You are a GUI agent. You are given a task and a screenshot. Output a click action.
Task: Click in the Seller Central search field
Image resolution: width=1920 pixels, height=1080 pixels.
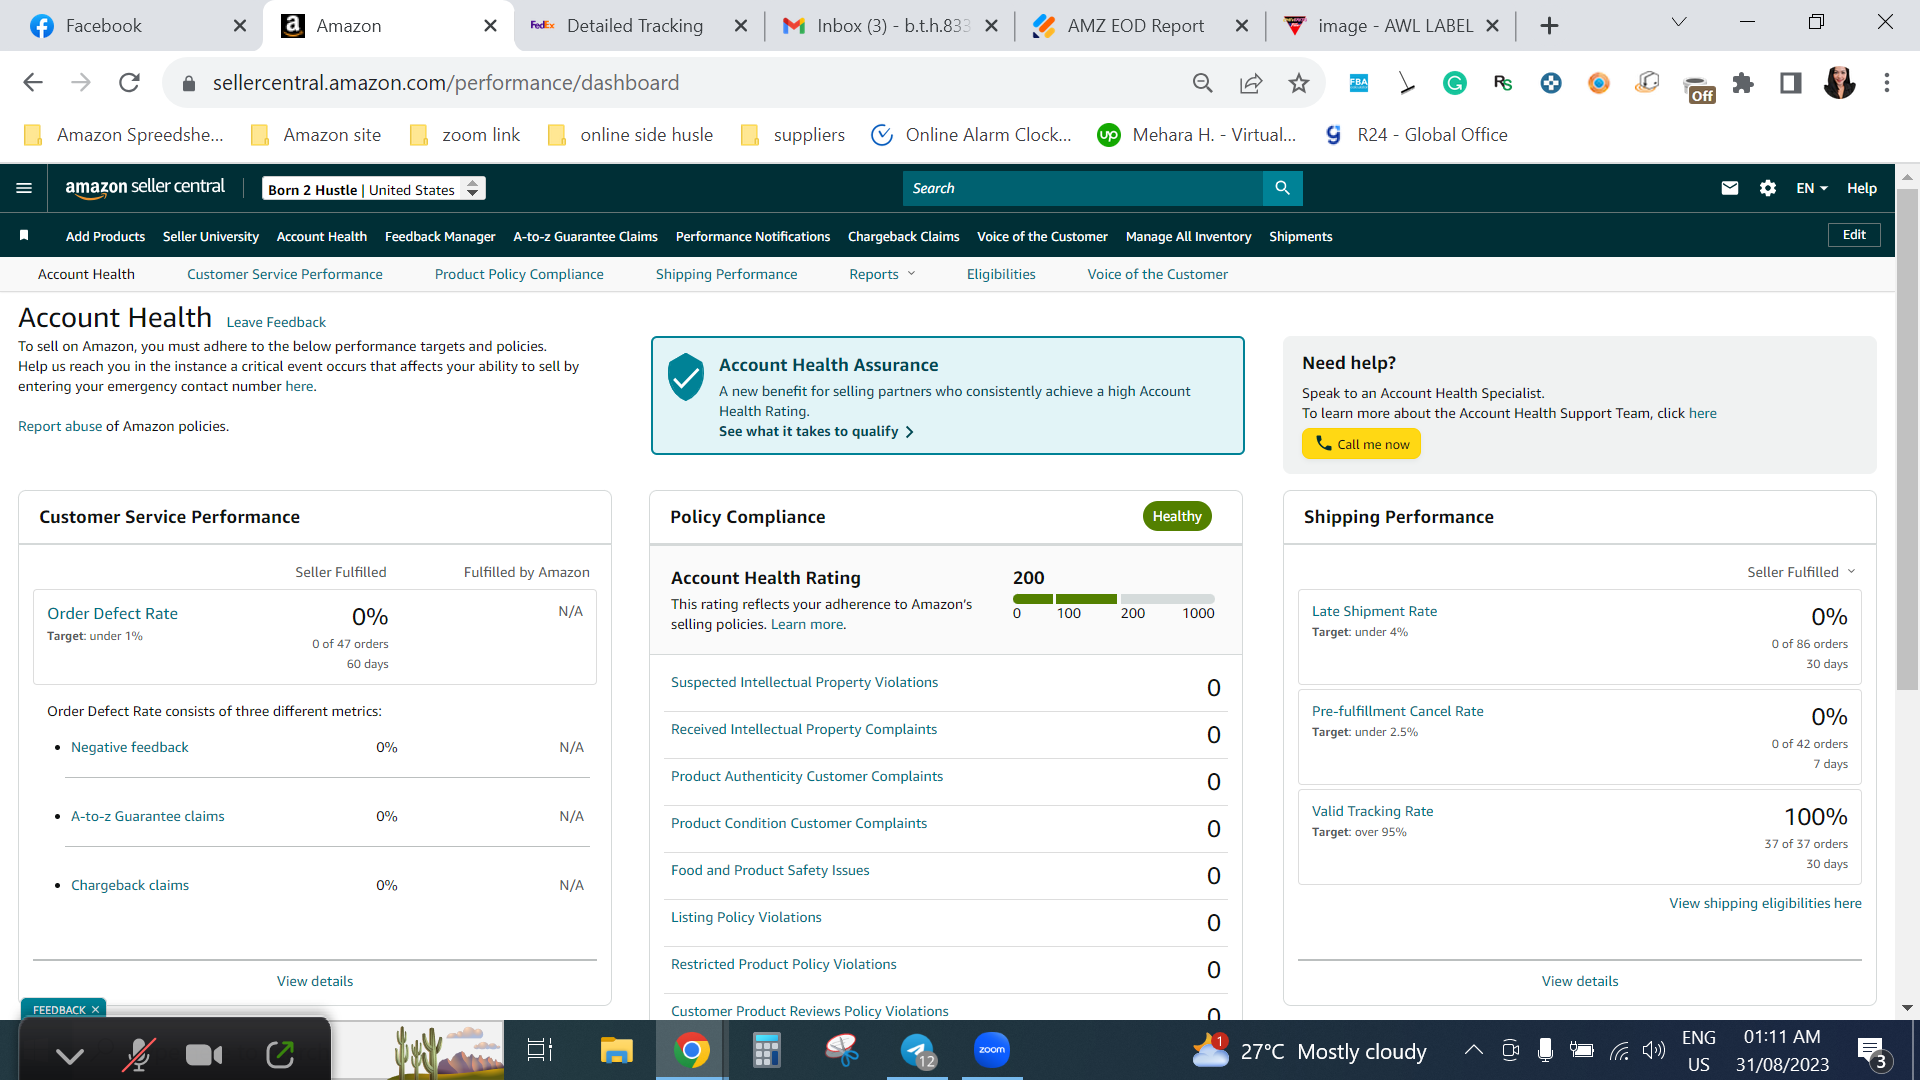tap(1082, 188)
